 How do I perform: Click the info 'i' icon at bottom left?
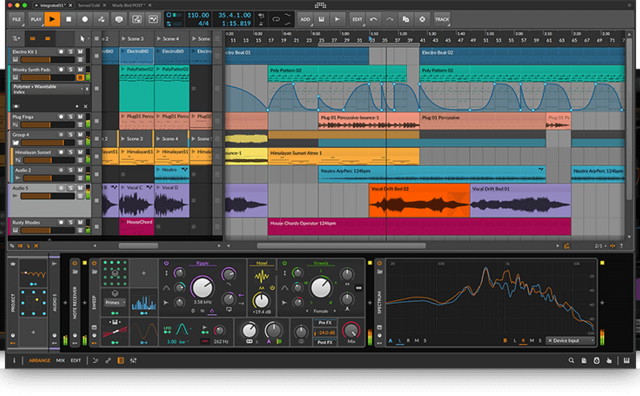click(14, 360)
